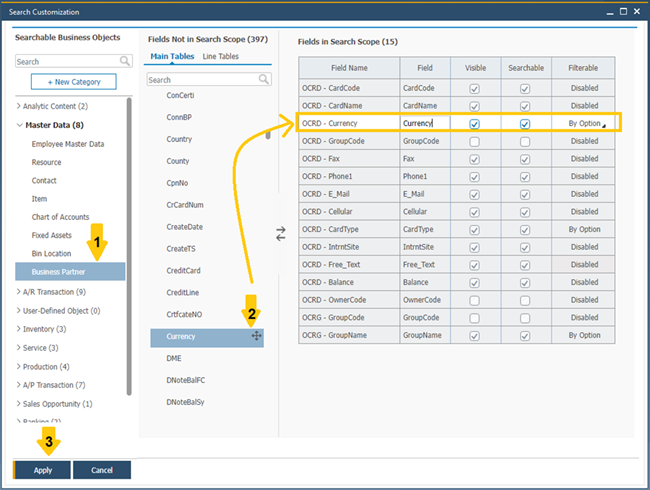Screen dimensions: 650x490
Task: Enable Visible for OCRD - GroupCode
Action: pos(475,142)
